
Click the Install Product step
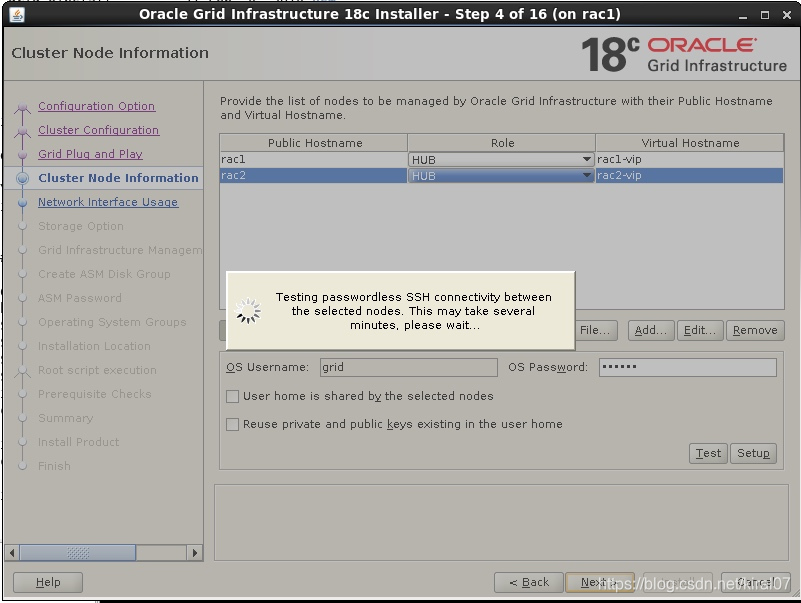(78, 442)
